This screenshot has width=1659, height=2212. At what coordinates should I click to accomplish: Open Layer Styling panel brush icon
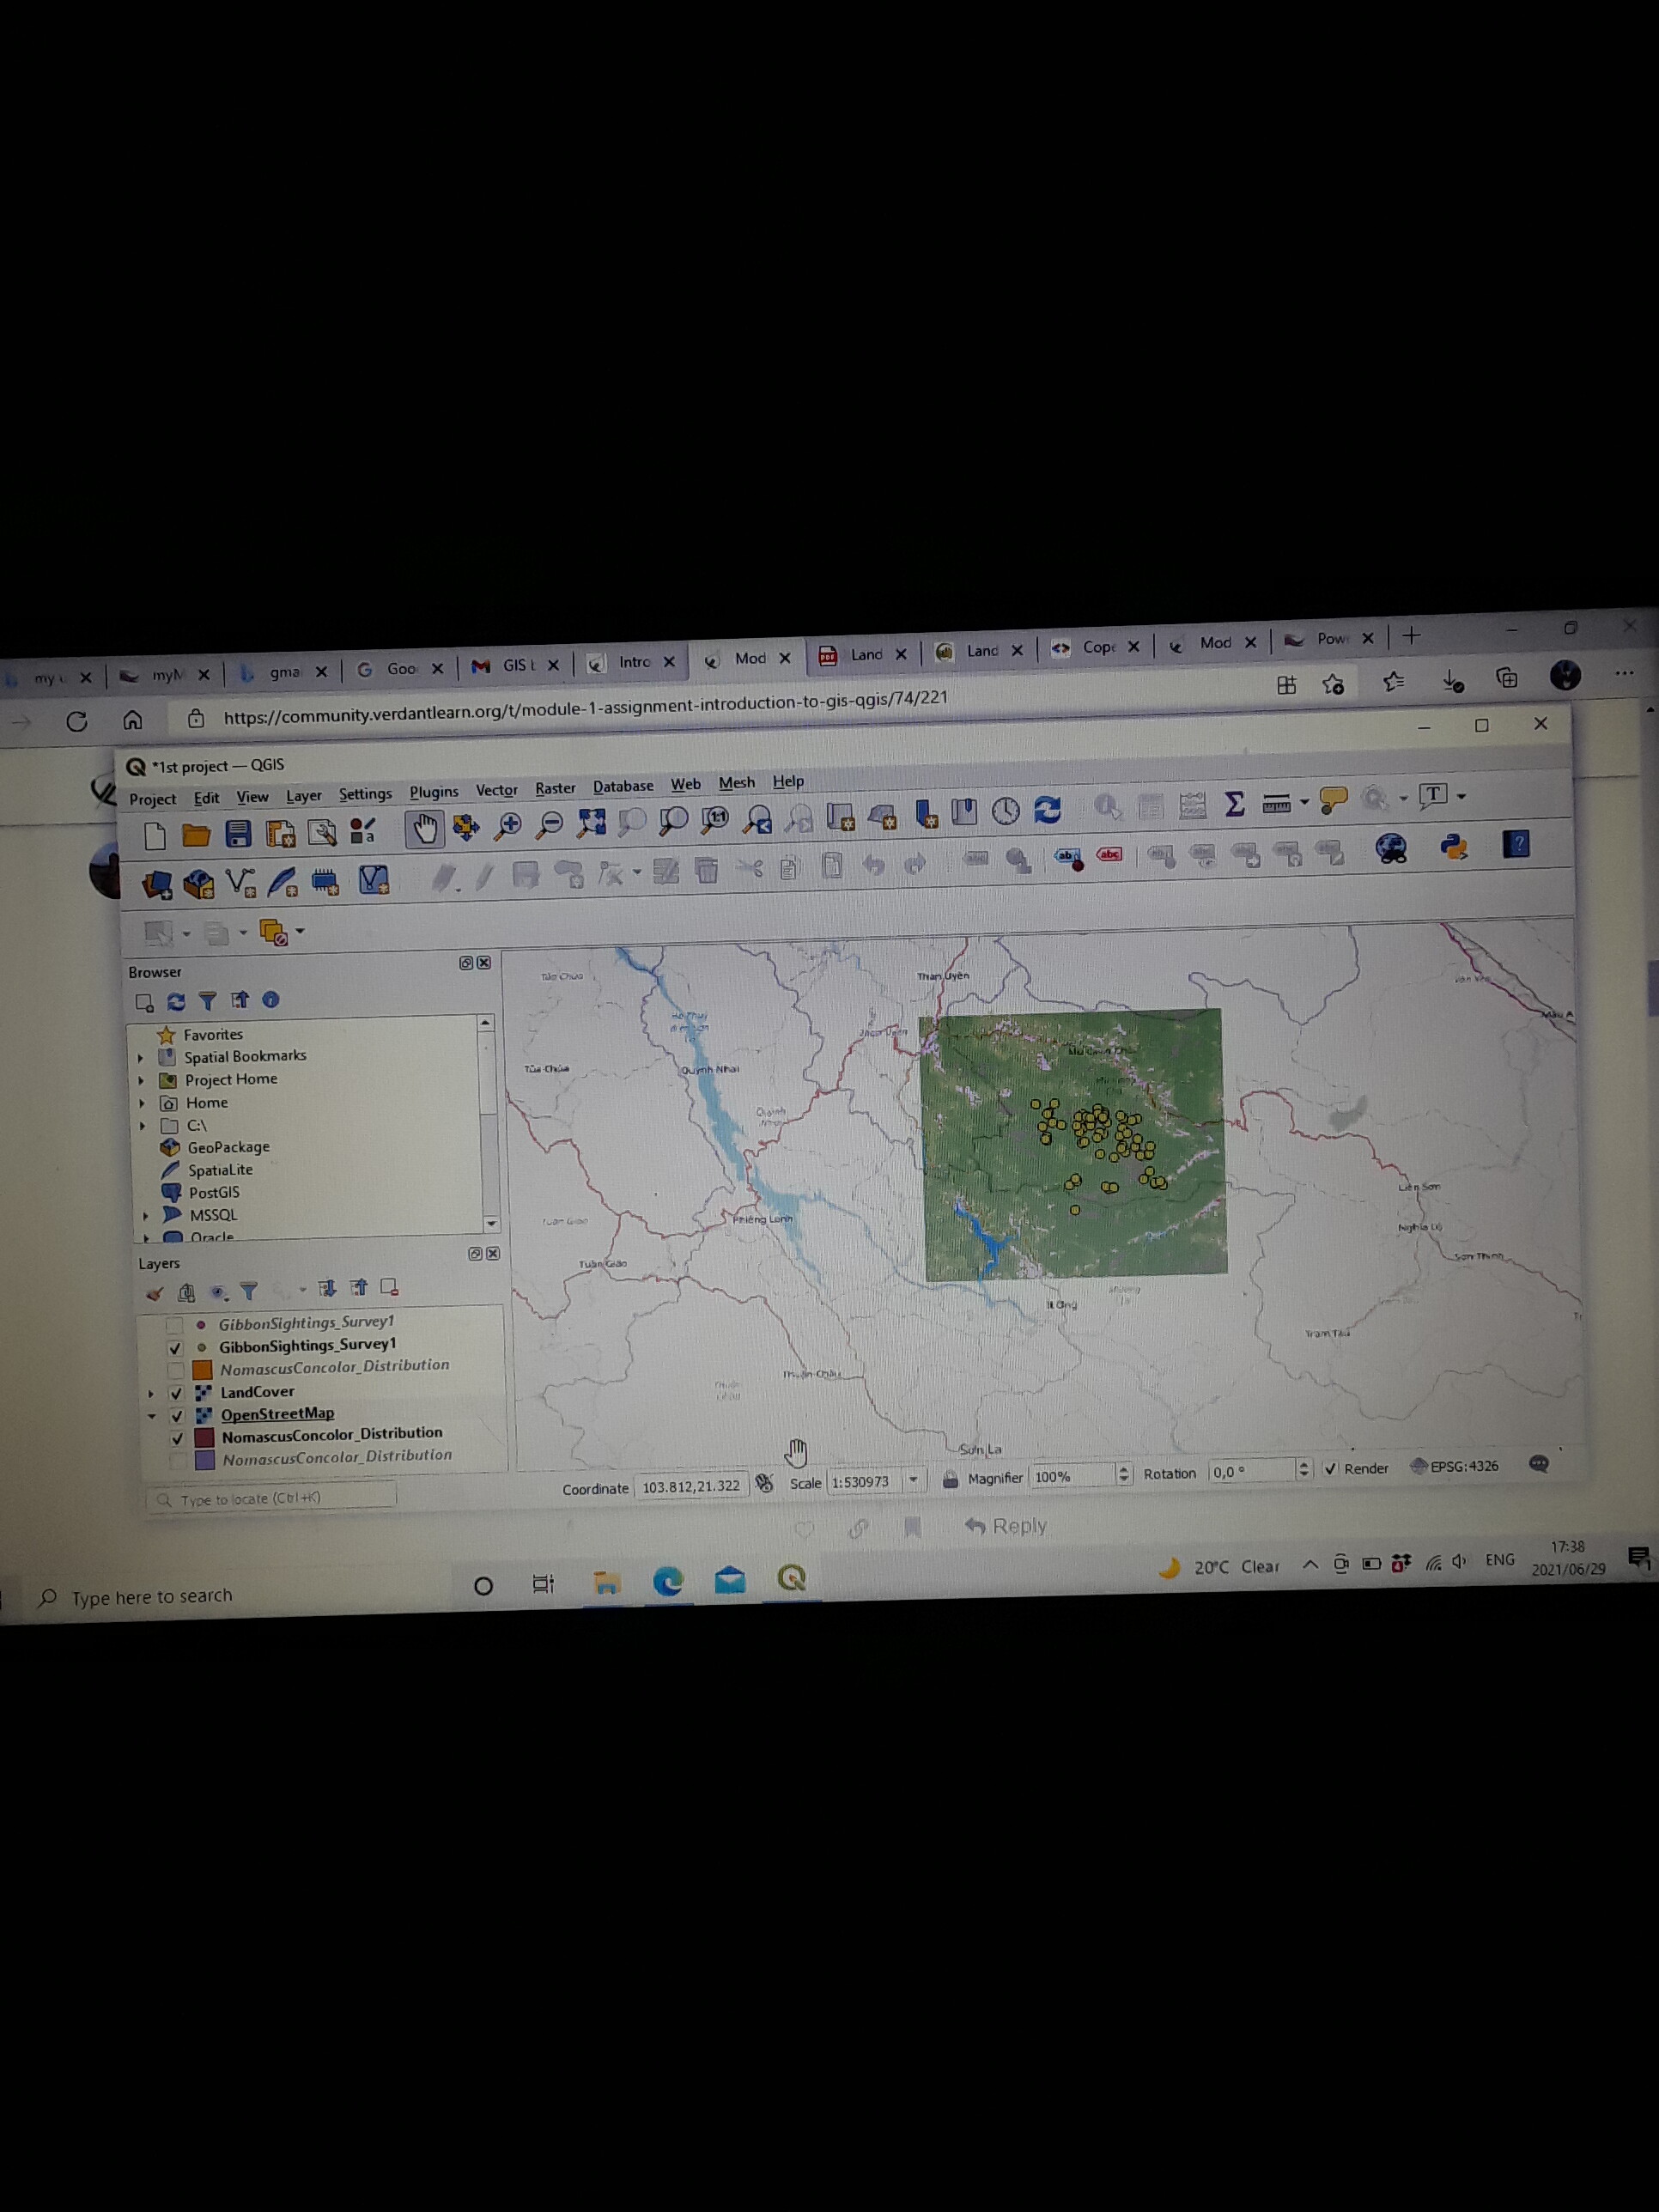154,1294
